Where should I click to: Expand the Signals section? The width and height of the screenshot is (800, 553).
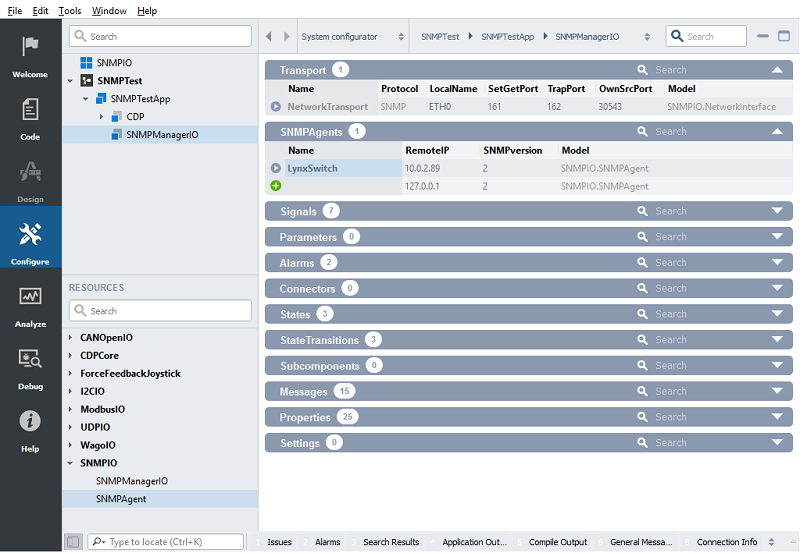point(777,212)
